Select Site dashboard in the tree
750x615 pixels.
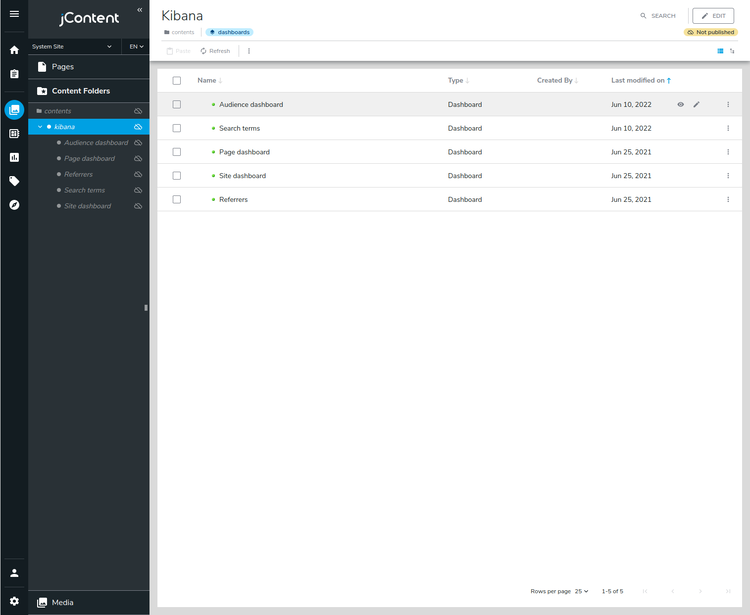pyautogui.click(x=88, y=206)
